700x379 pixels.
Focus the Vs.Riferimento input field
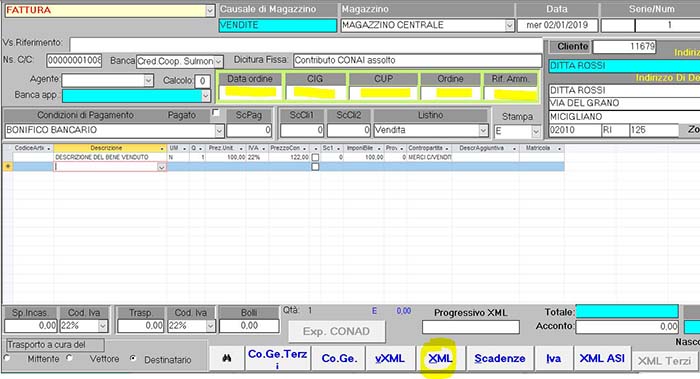tap(306, 44)
